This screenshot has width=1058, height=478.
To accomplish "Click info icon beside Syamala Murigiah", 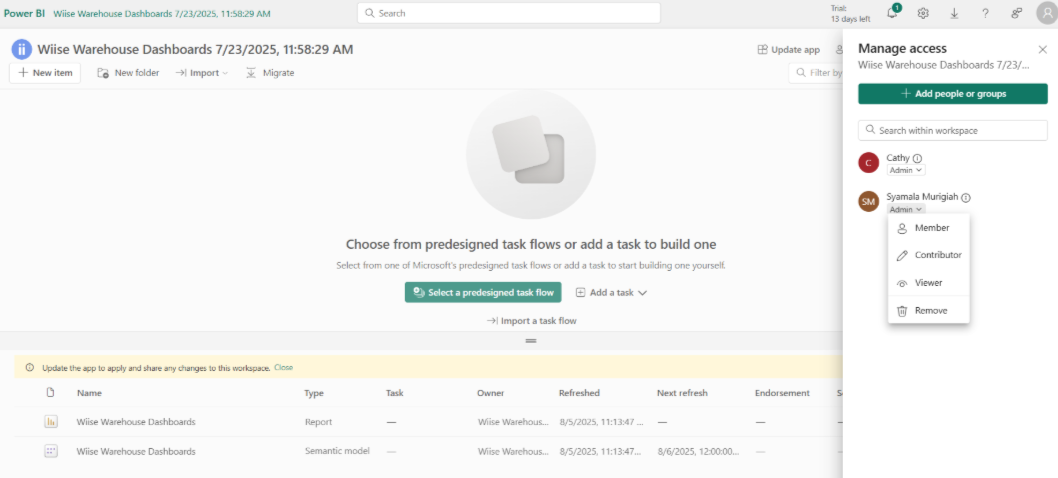I will pos(966,198).
